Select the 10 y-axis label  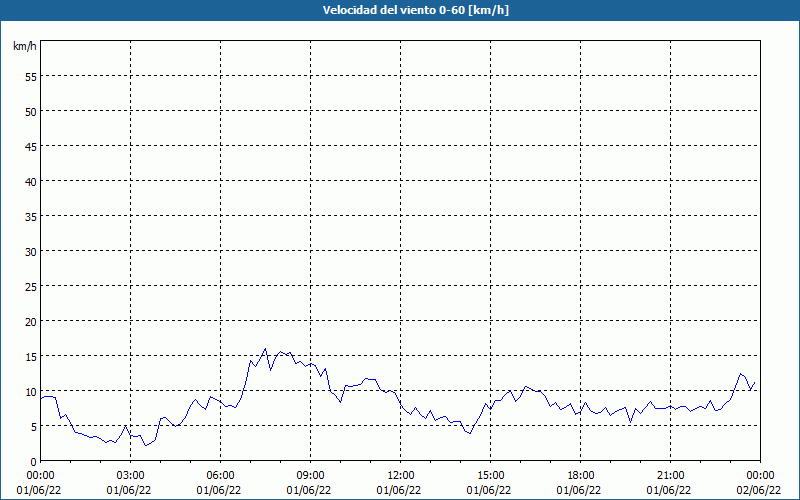(x=31, y=392)
